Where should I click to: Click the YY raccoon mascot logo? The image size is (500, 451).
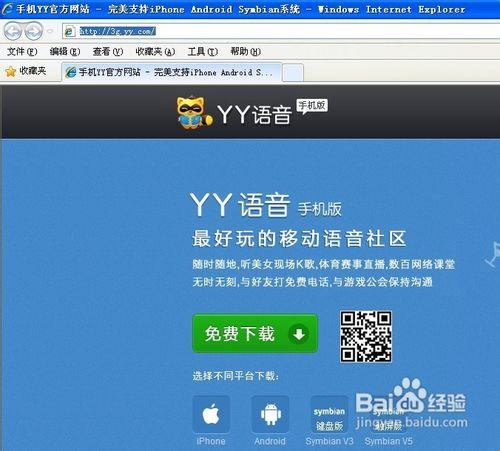click(194, 112)
